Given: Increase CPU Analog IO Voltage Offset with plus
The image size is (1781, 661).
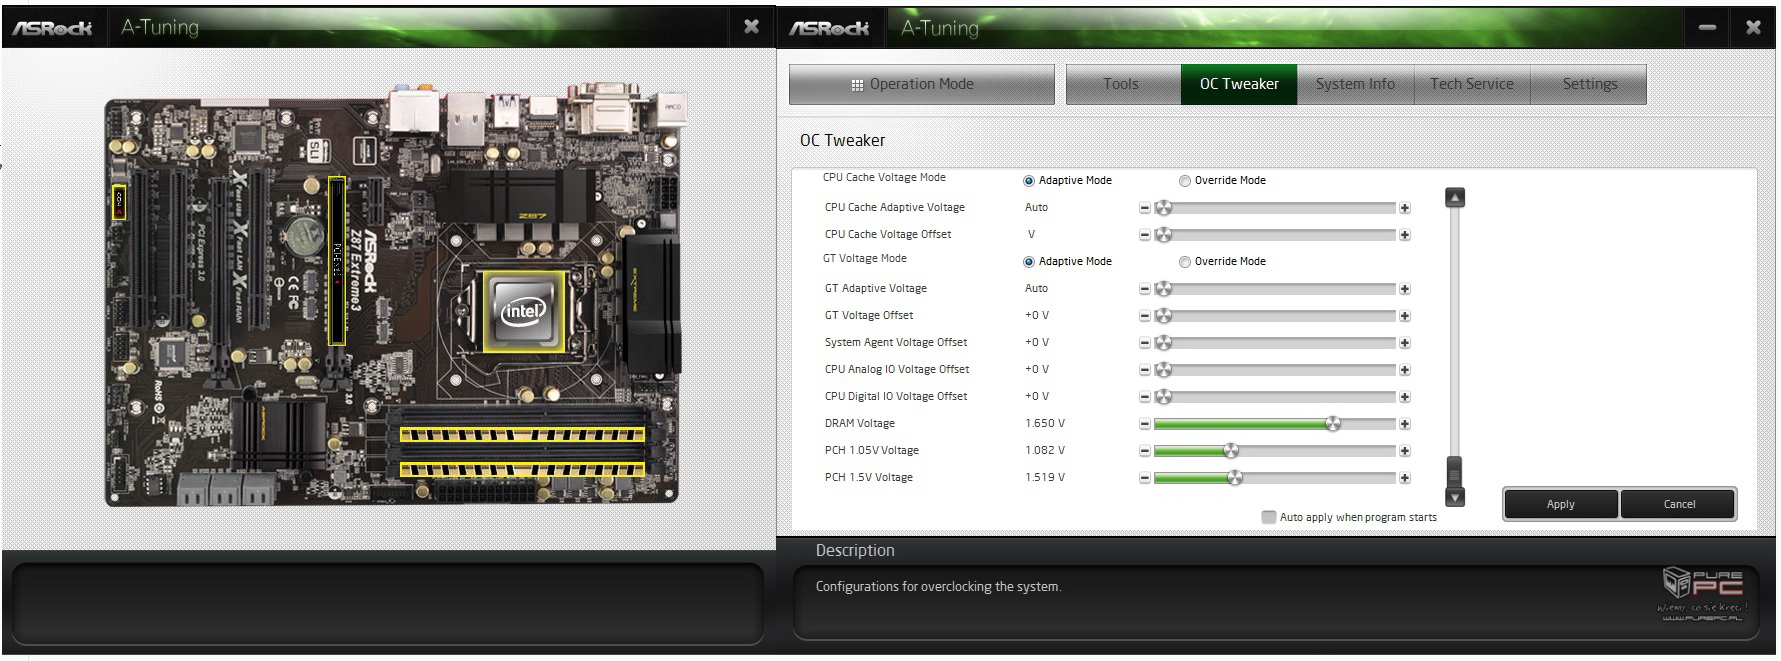Looking at the screenshot, I should point(1405,370).
